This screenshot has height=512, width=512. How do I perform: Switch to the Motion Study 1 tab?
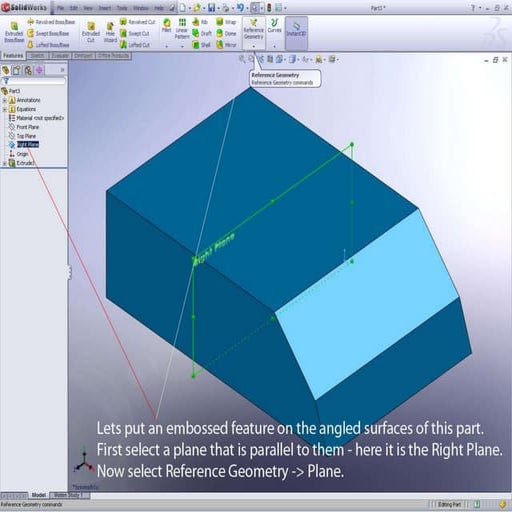(x=69, y=495)
